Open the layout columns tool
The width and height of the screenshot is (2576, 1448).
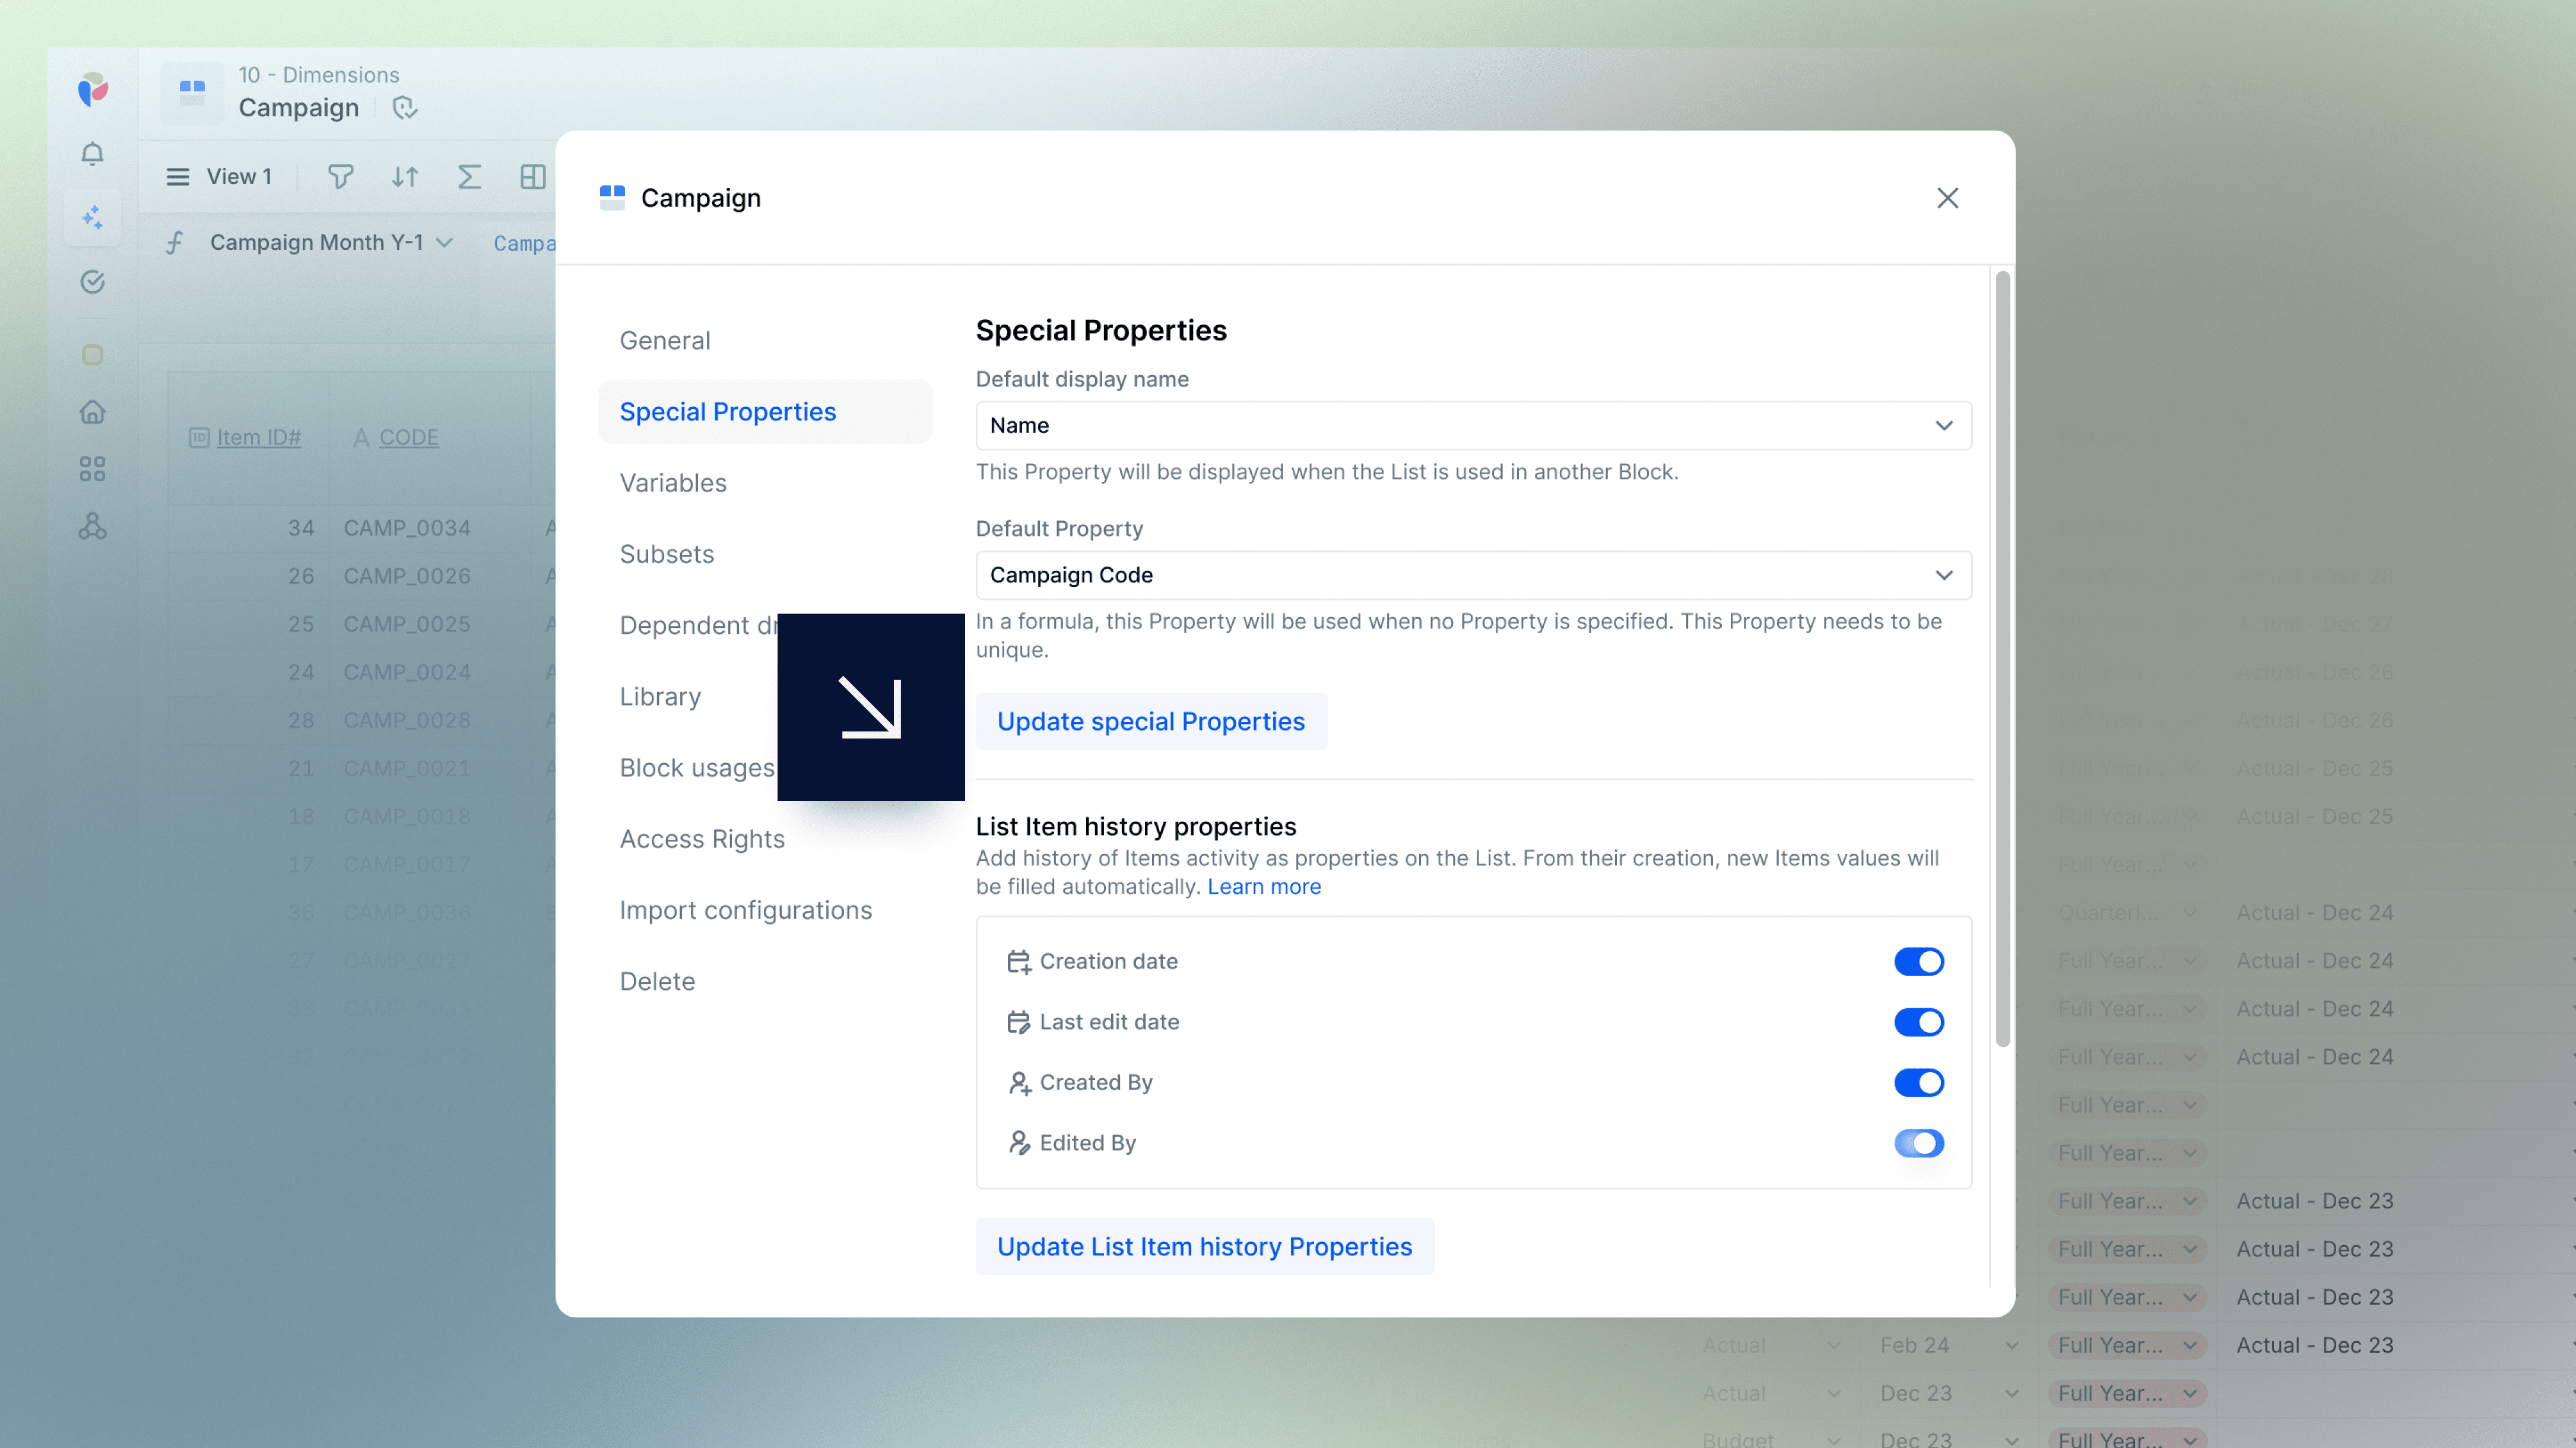tap(533, 177)
